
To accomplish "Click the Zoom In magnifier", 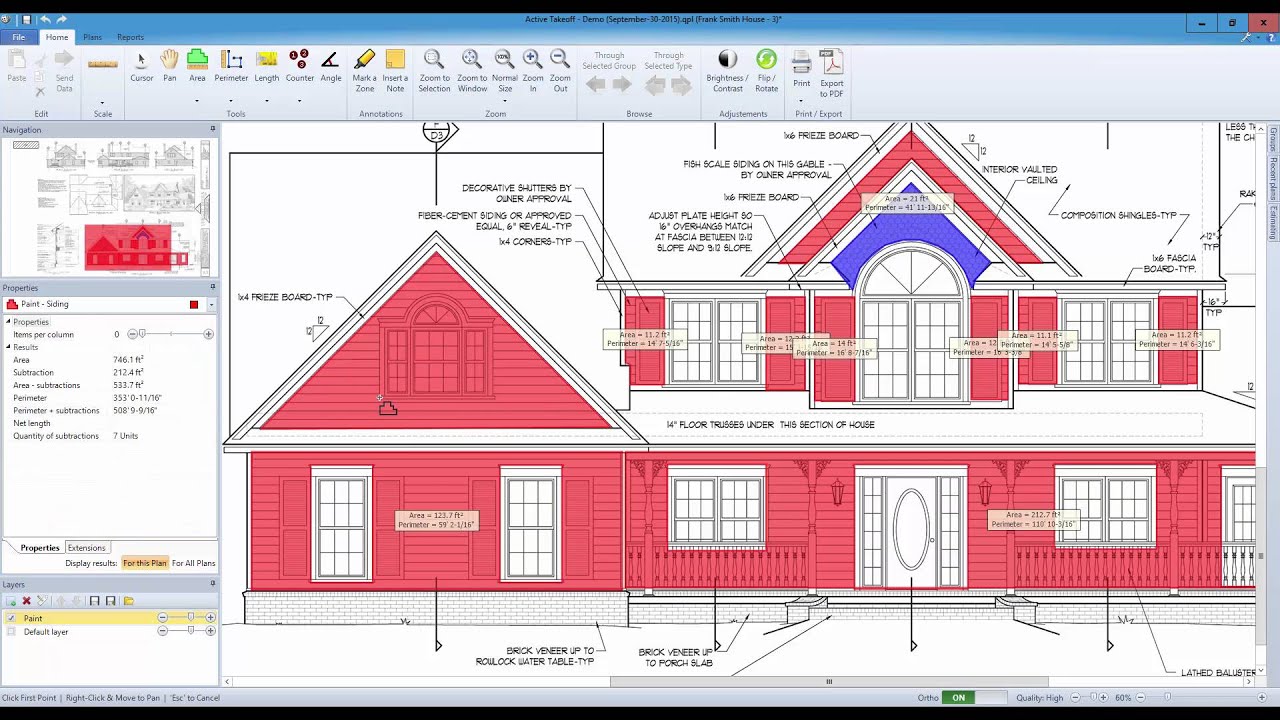I will click(x=533, y=71).
